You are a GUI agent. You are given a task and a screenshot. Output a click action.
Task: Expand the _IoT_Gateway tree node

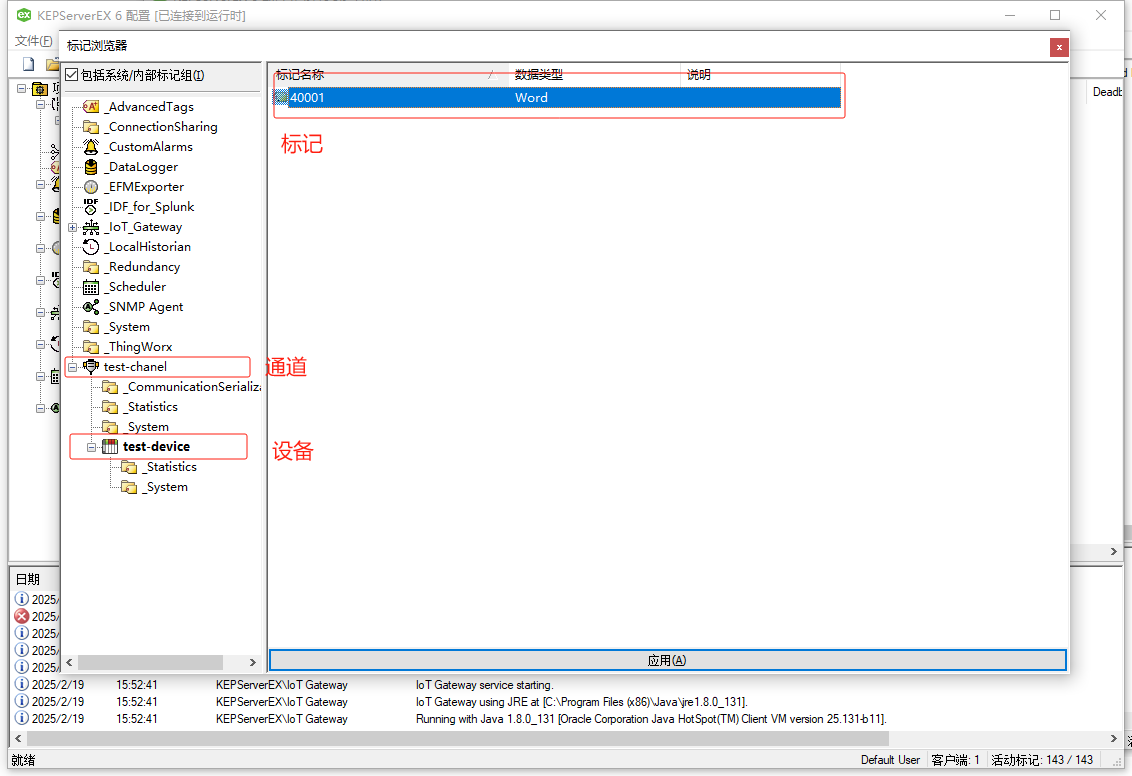[72, 227]
